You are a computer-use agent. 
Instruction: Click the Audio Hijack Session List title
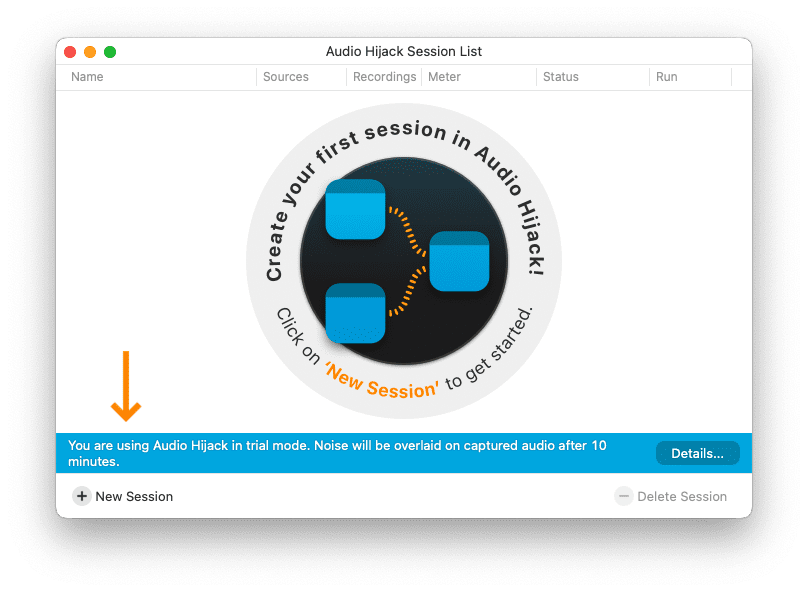pos(403,52)
